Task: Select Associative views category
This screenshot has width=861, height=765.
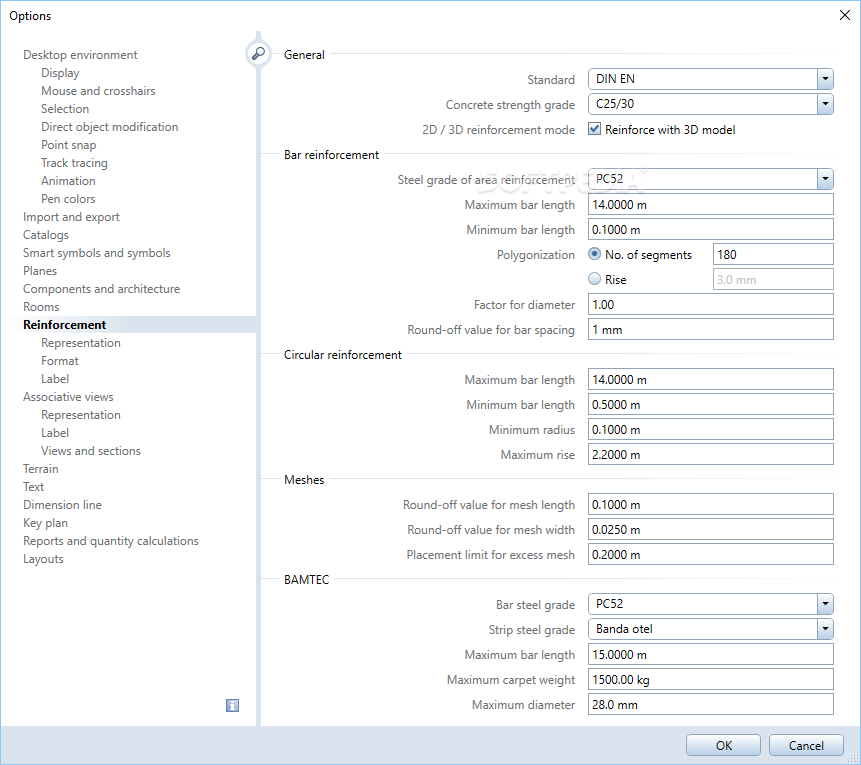Action: click(x=68, y=397)
